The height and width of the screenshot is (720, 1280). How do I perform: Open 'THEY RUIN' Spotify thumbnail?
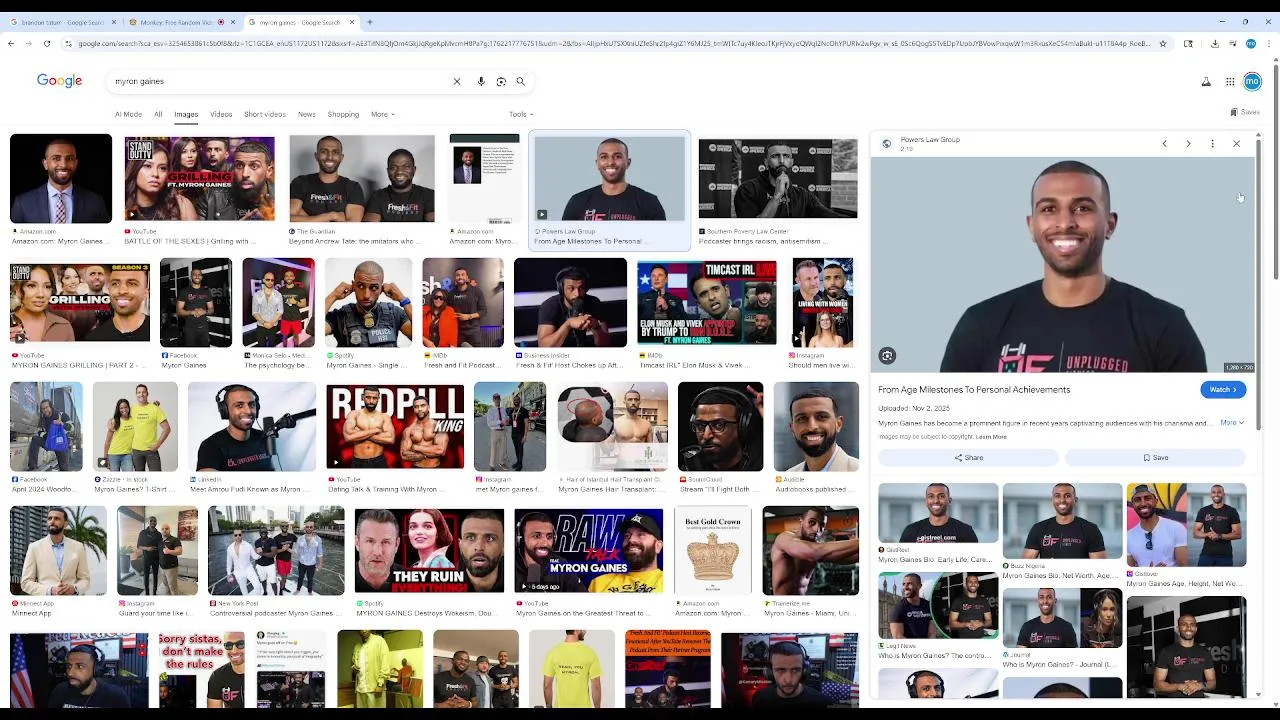(x=429, y=550)
